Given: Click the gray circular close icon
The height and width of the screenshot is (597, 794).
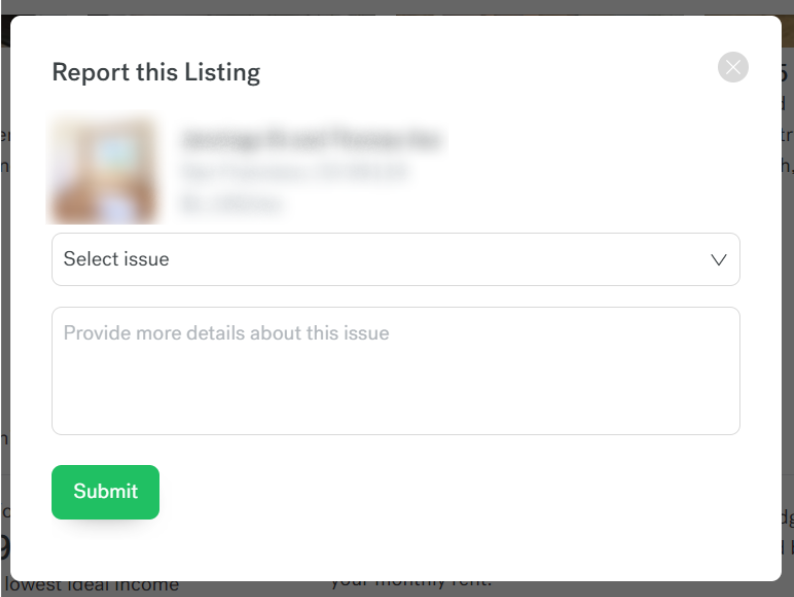Looking at the screenshot, I should point(733,67).
